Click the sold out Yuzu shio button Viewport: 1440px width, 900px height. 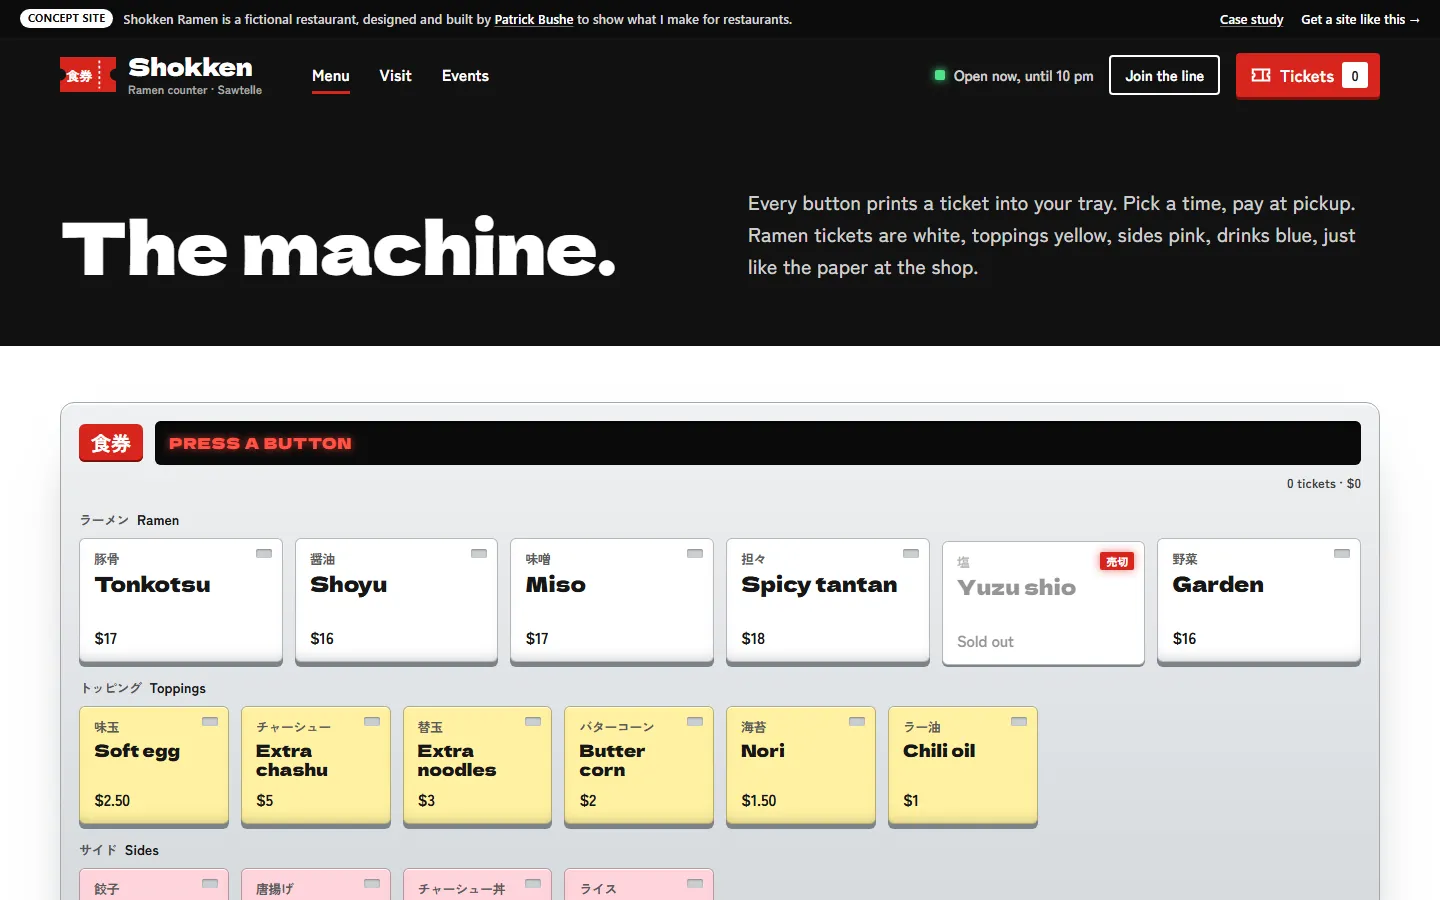pos(1043,603)
